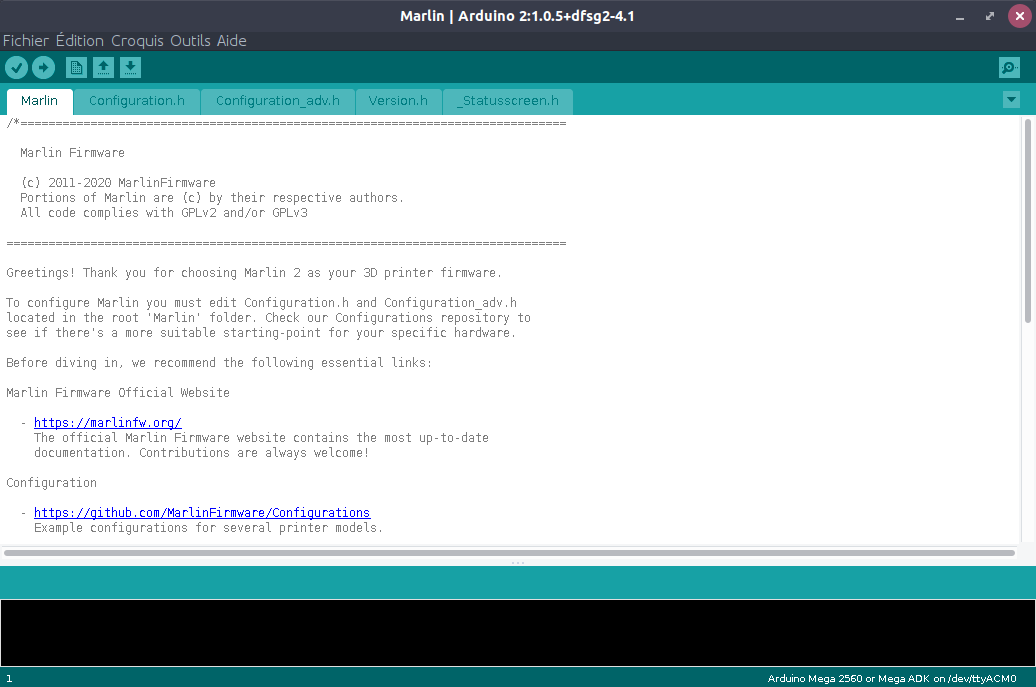1036x687 pixels.
Task: Open the Serial Monitor icon
Action: click(1009, 67)
